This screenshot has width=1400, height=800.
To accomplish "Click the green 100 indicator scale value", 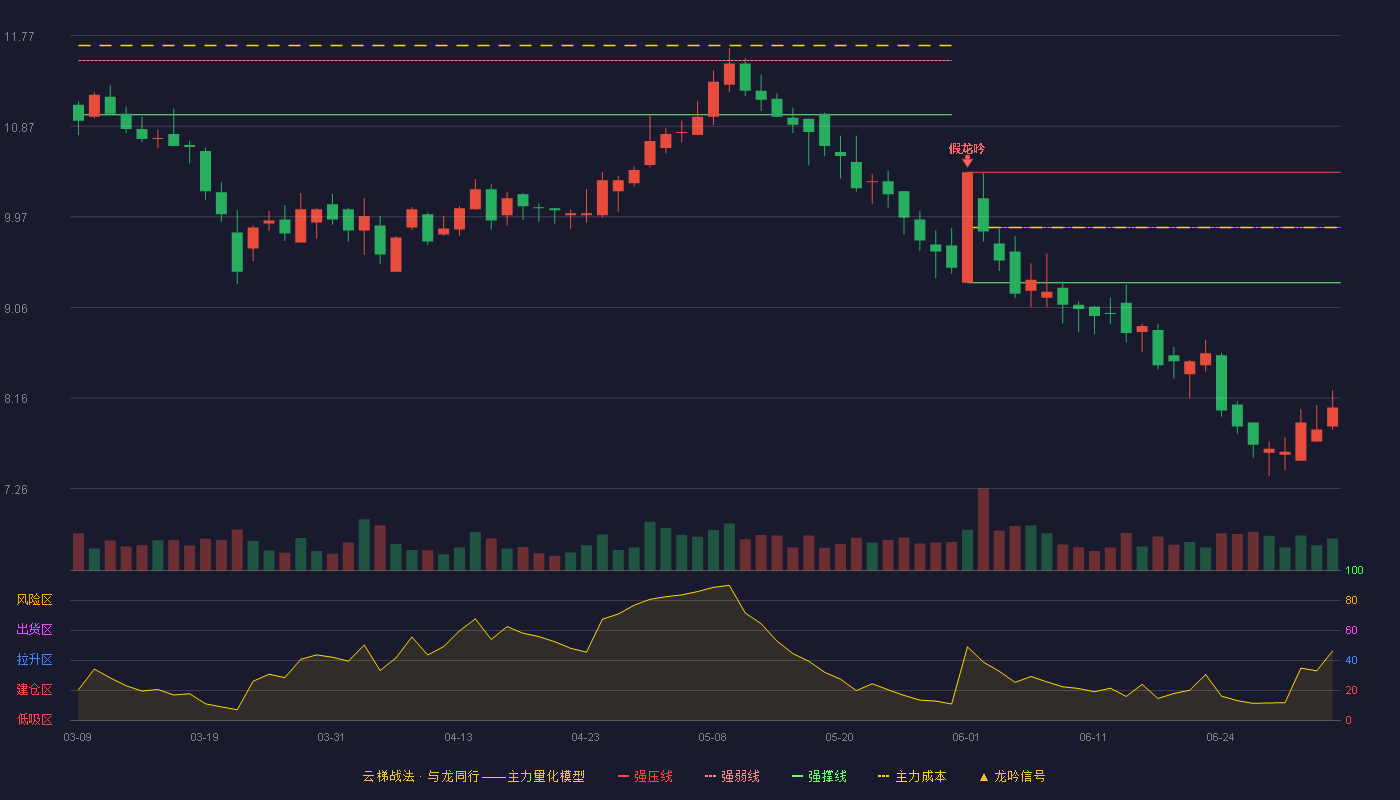I will 1354,571.
